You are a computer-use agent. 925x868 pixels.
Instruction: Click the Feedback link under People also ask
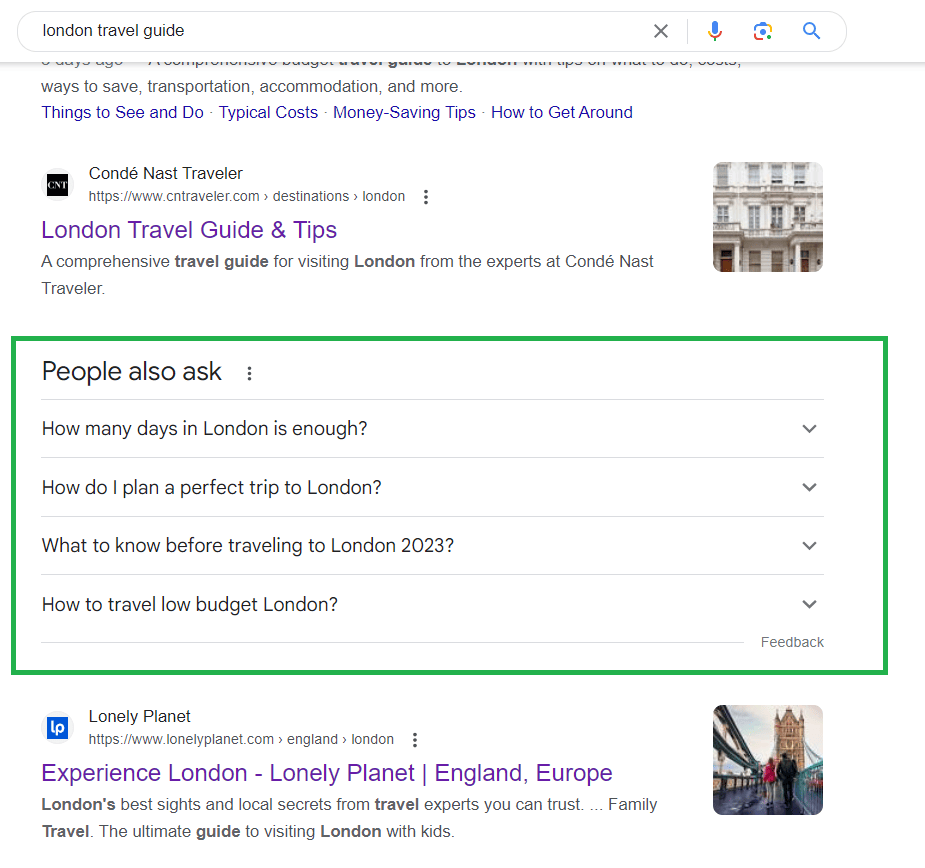coord(791,641)
